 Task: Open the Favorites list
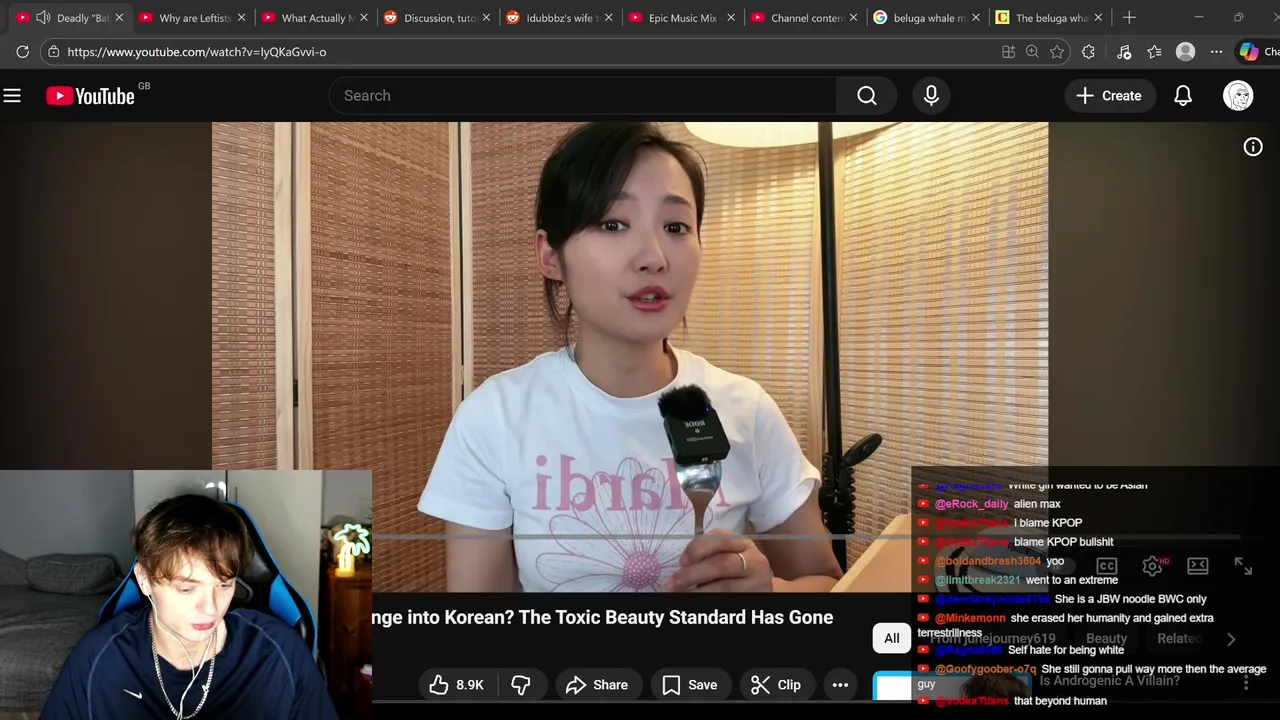1155,52
